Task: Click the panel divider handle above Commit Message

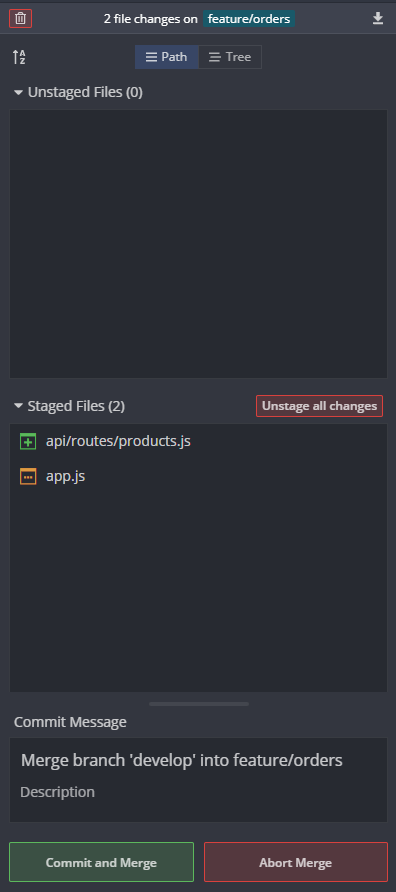Action: 199,704
